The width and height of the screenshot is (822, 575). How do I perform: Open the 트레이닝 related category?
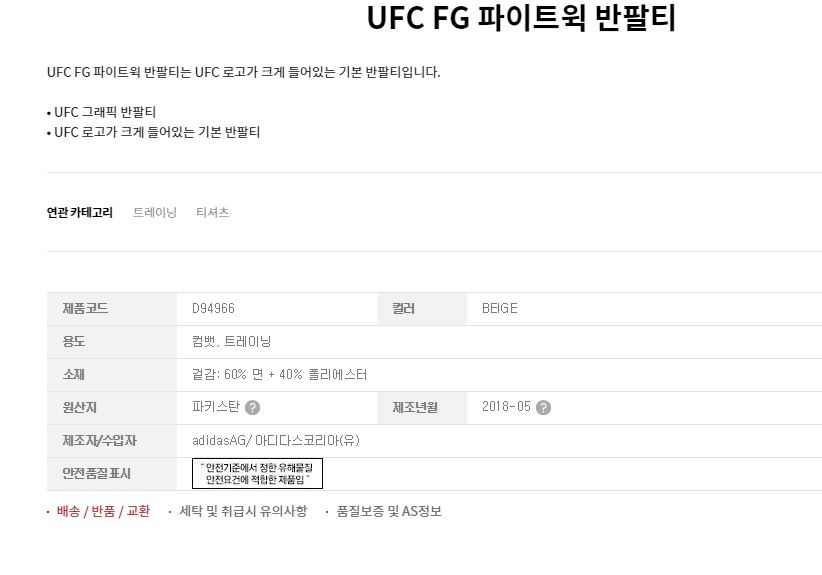(155, 213)
